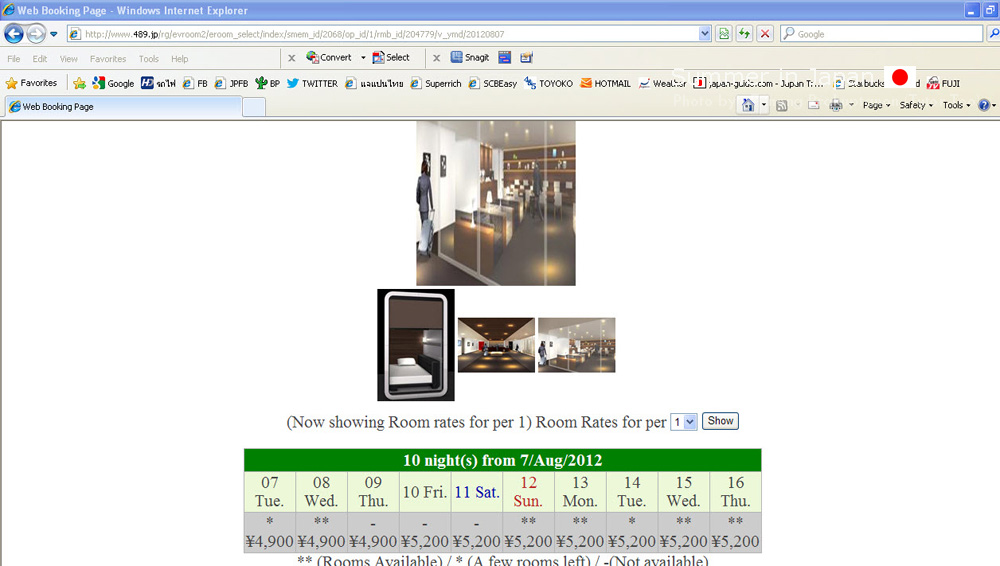1000x566 pixels.
Task: Click the compatibility view icon
Action: [x=724, y=34]
